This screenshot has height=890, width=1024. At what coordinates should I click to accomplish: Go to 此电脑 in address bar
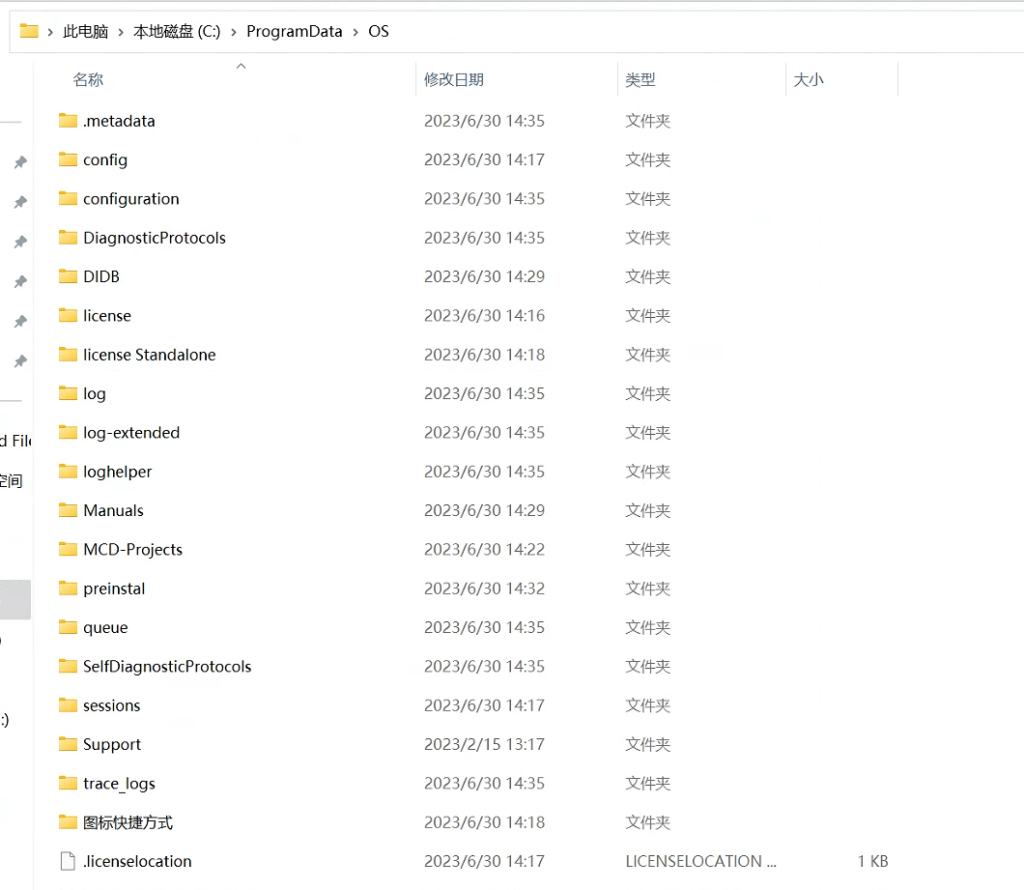[x=86, y=32]
